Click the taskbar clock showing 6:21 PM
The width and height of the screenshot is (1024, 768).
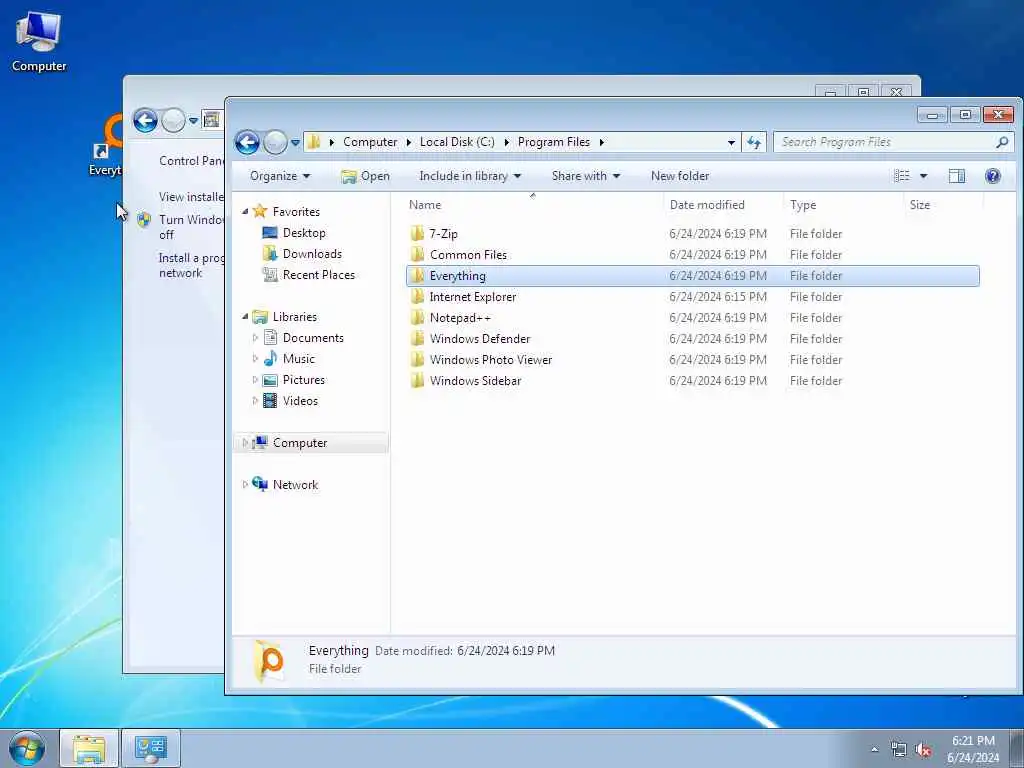973,749
